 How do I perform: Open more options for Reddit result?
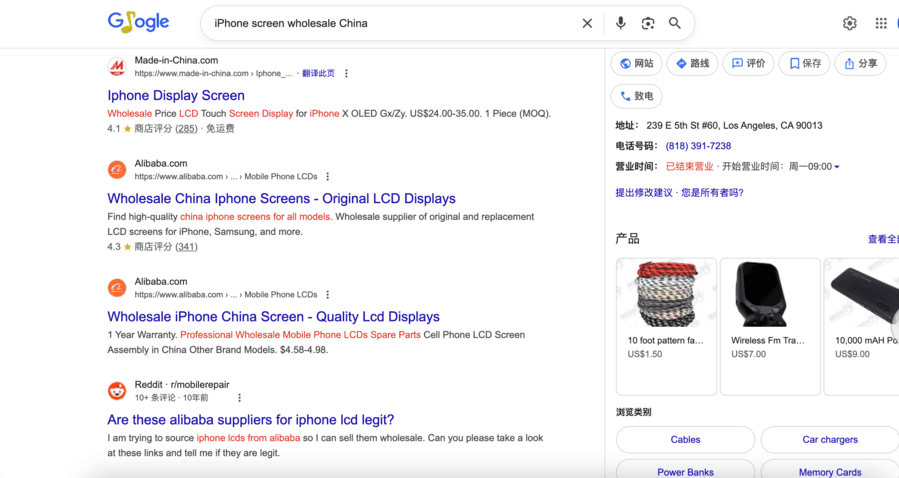coord(240,398)
